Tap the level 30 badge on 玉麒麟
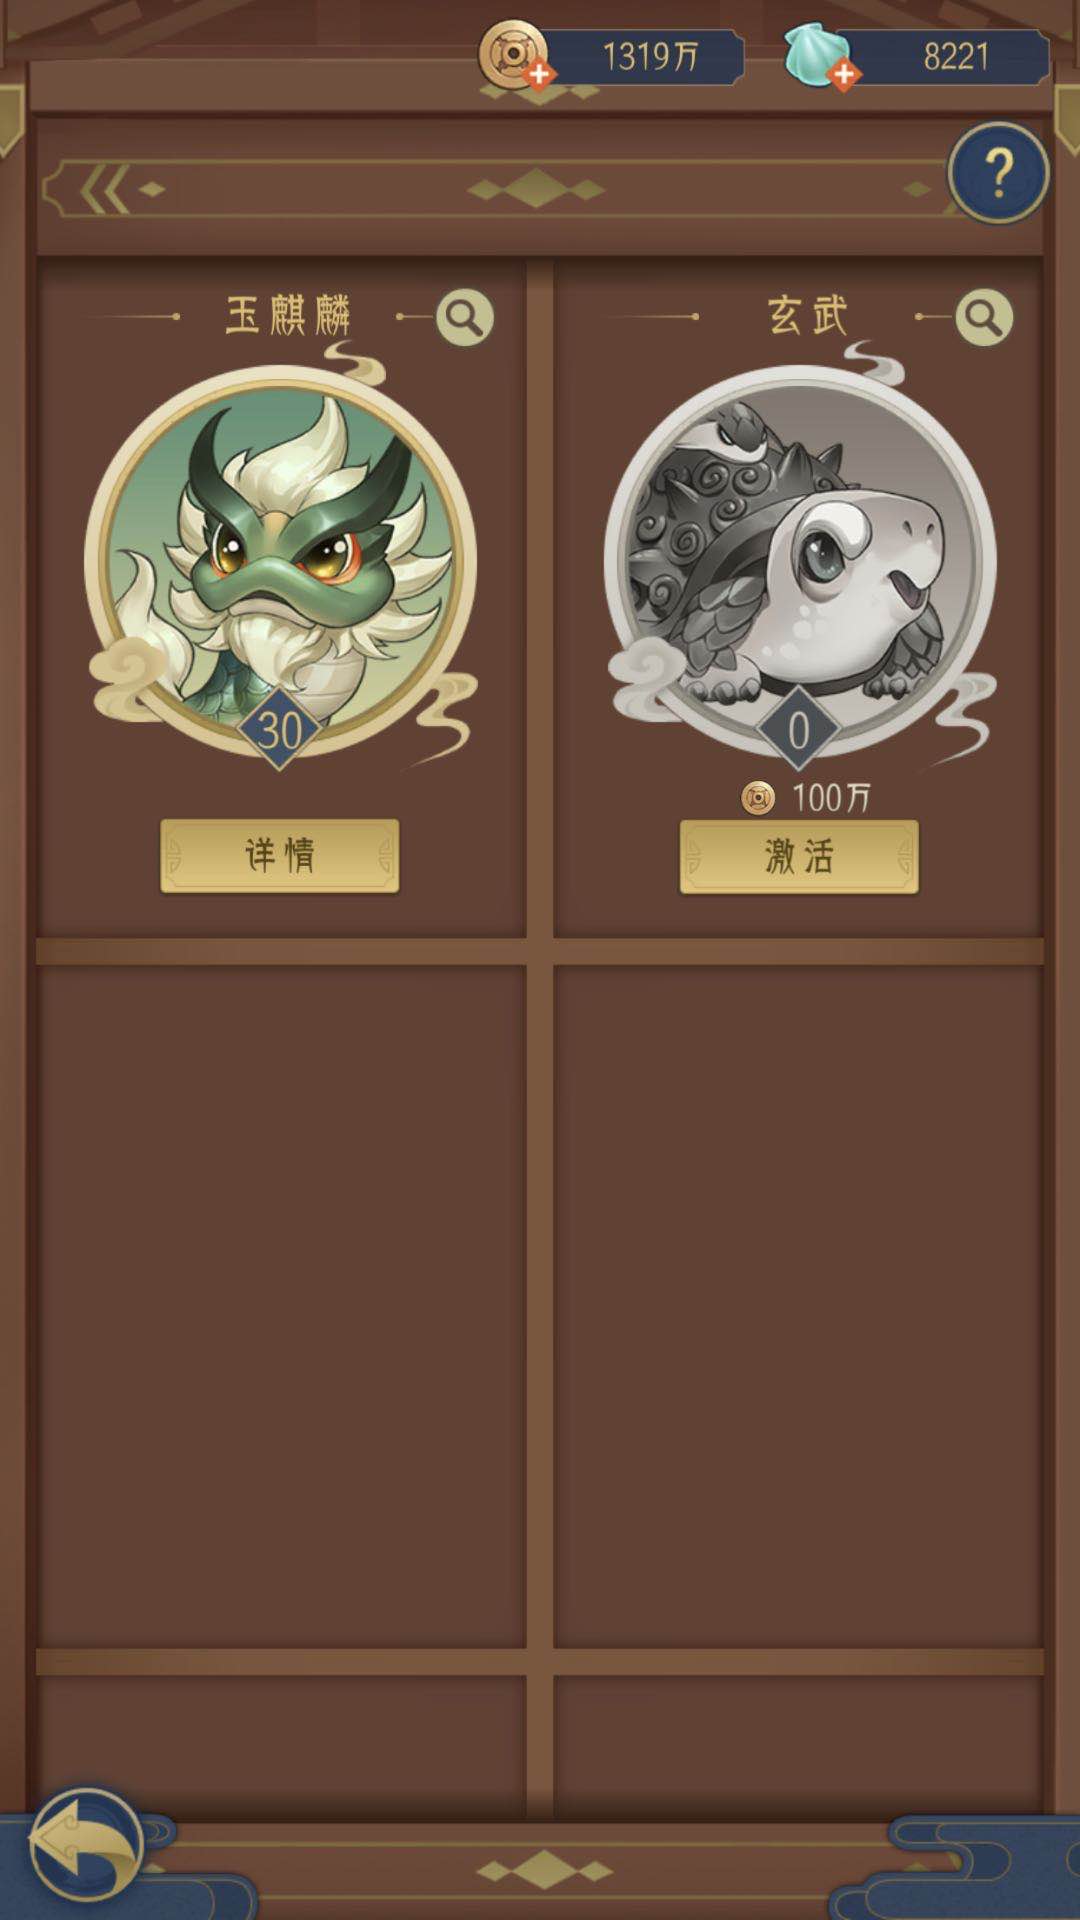This screenshot has width=1080, height=1920. (280, 730)
